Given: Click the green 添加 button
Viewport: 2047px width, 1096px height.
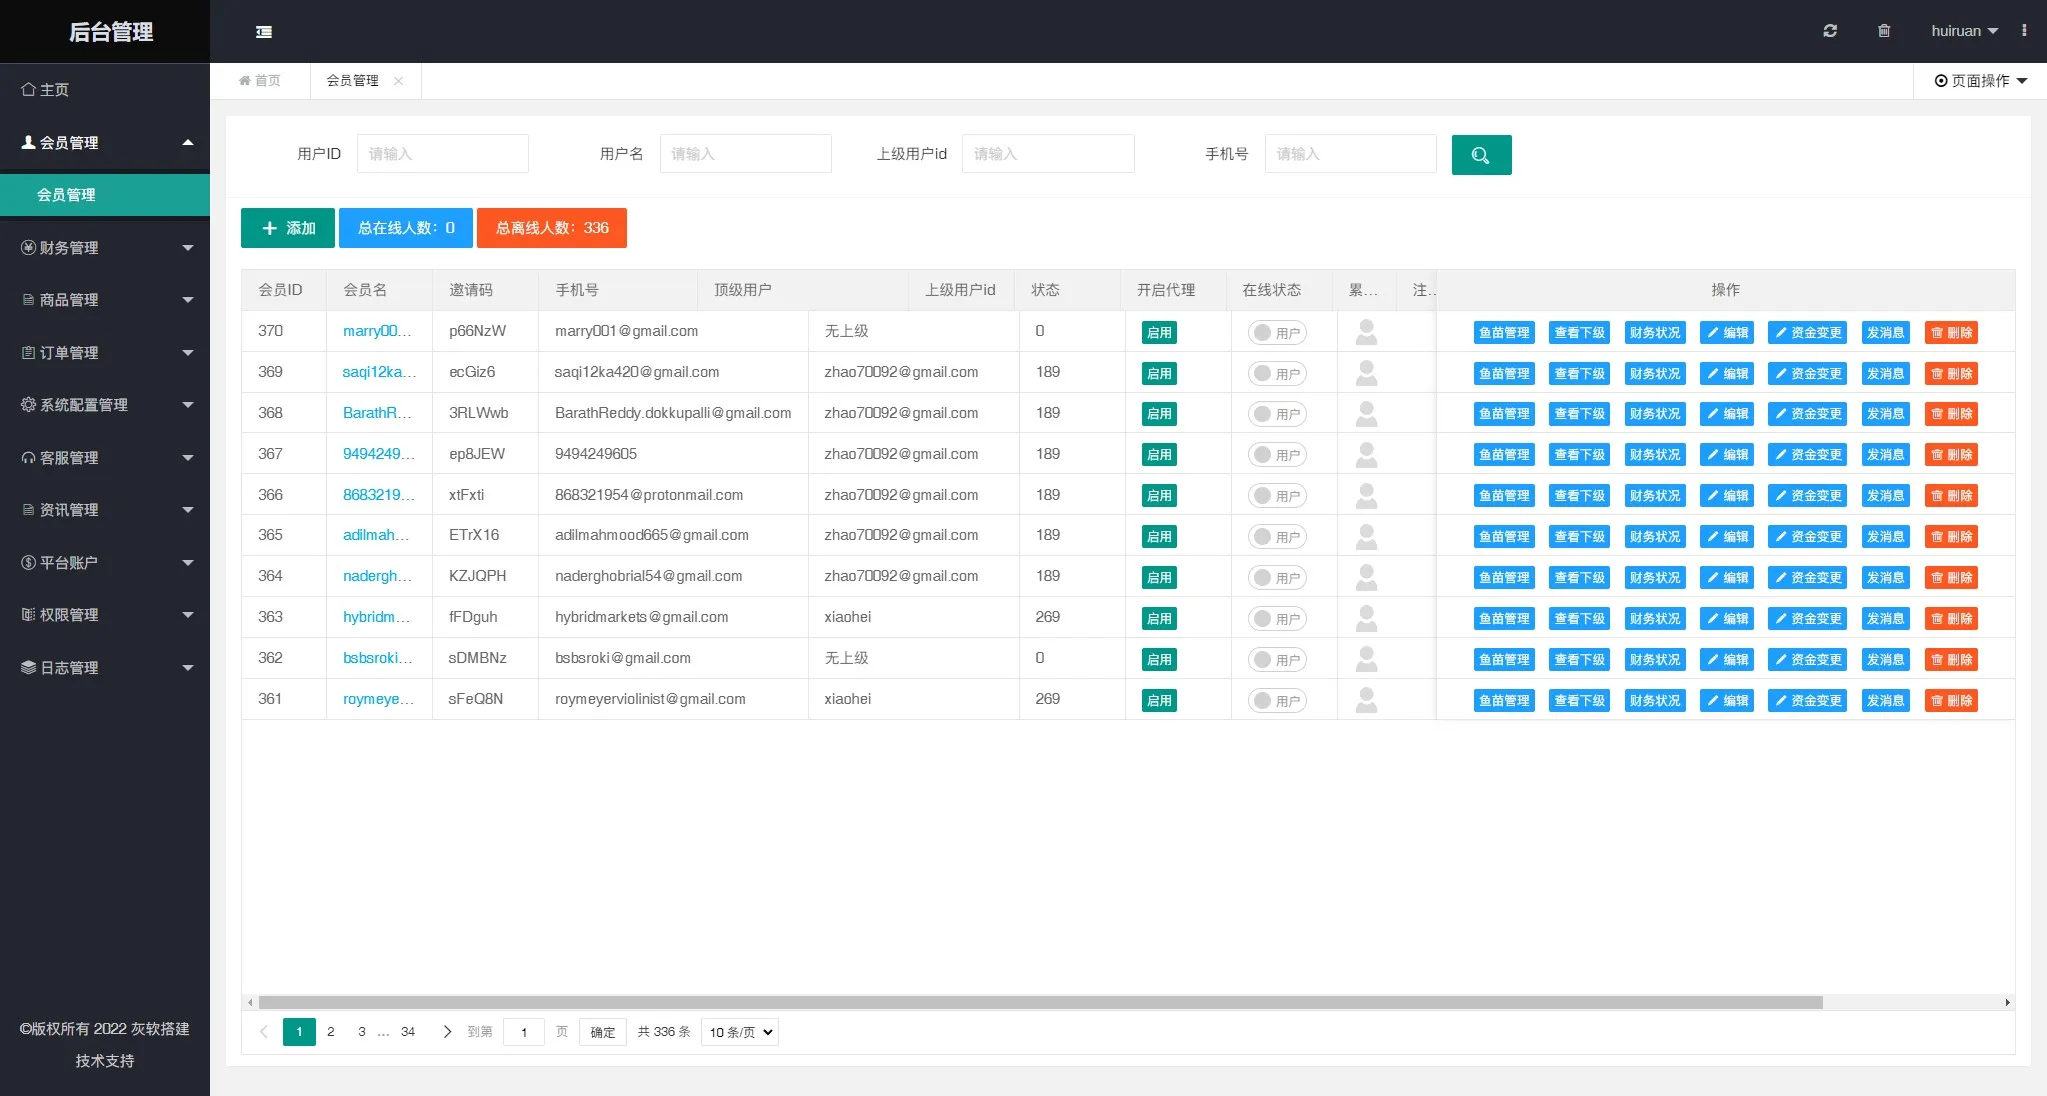Looking at the screenshot, I should 288,228.
